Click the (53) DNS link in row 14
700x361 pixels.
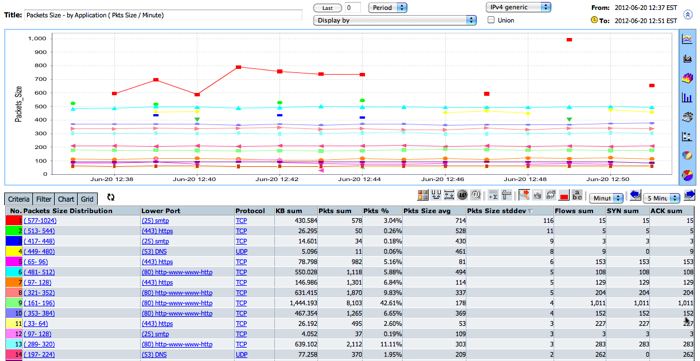pos(154,354)
